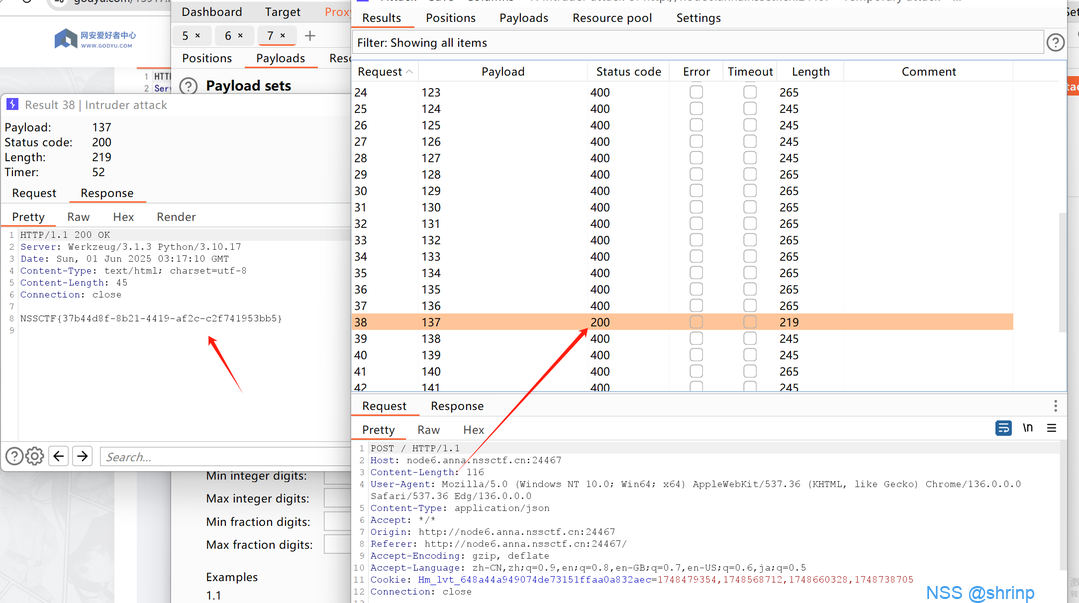1079x603 pixels.
Task: Toggle Error checkbox for request 27
Action: 696,141
